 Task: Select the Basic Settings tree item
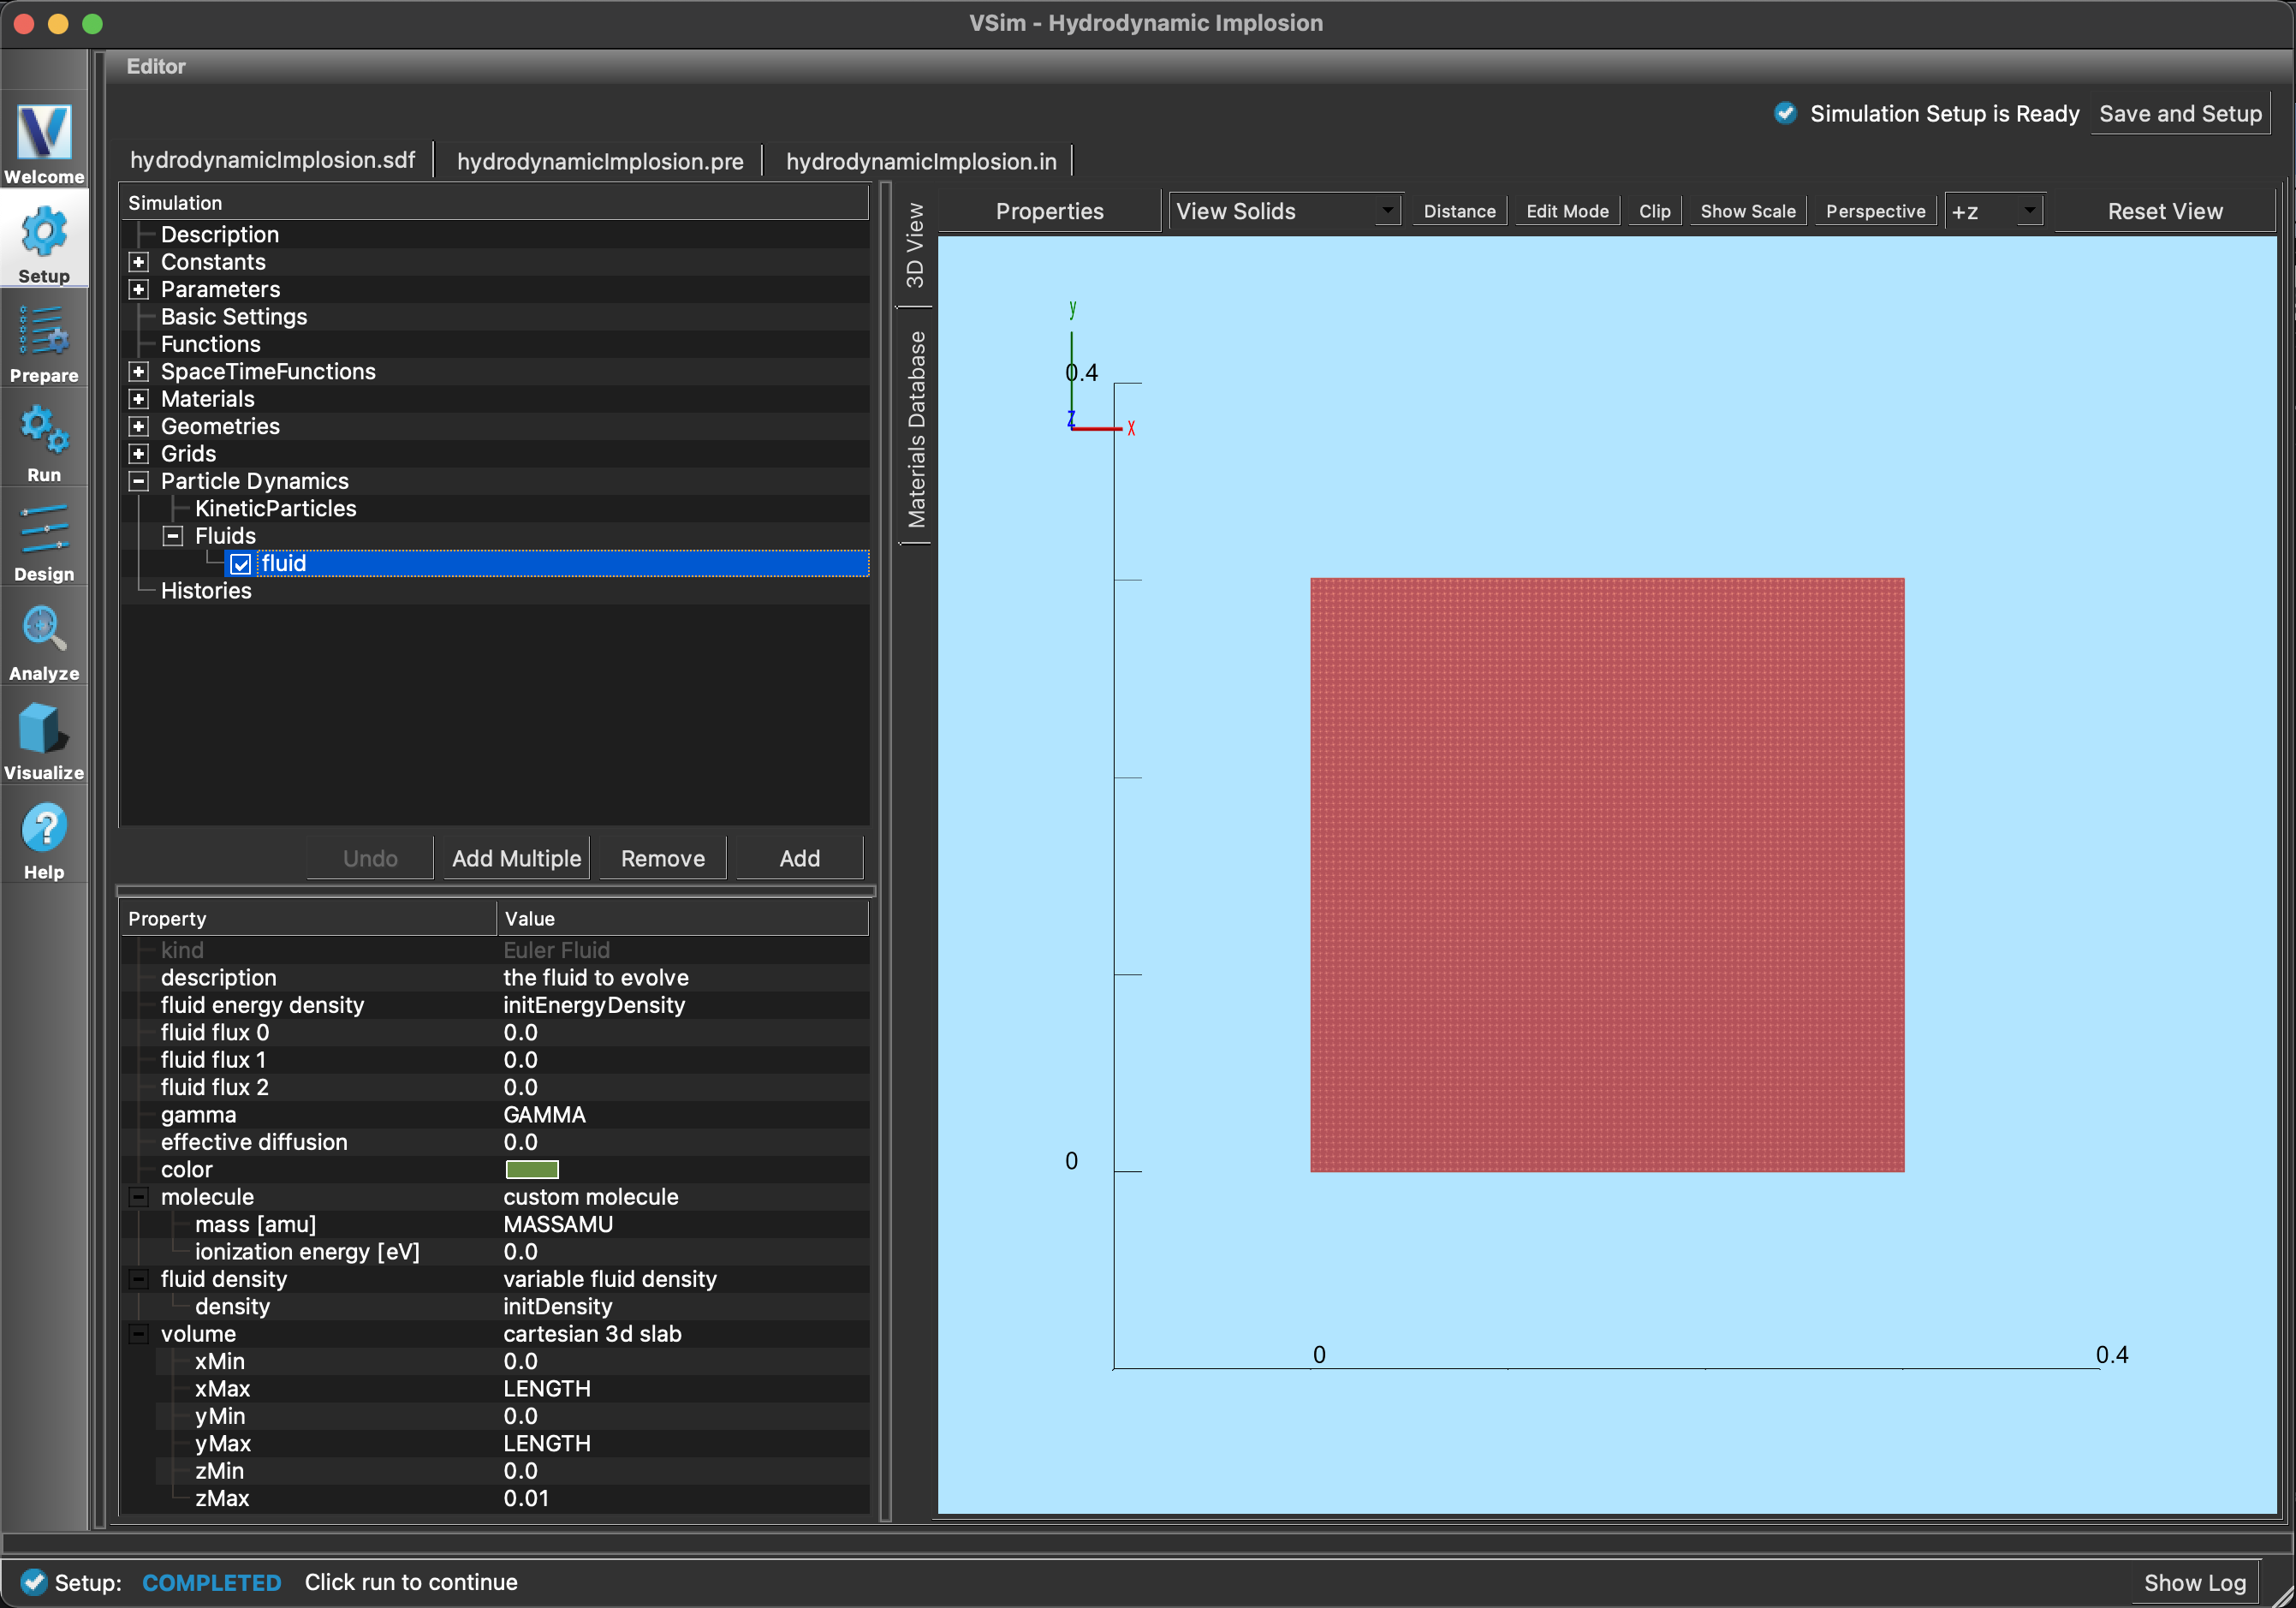(234, 316)
